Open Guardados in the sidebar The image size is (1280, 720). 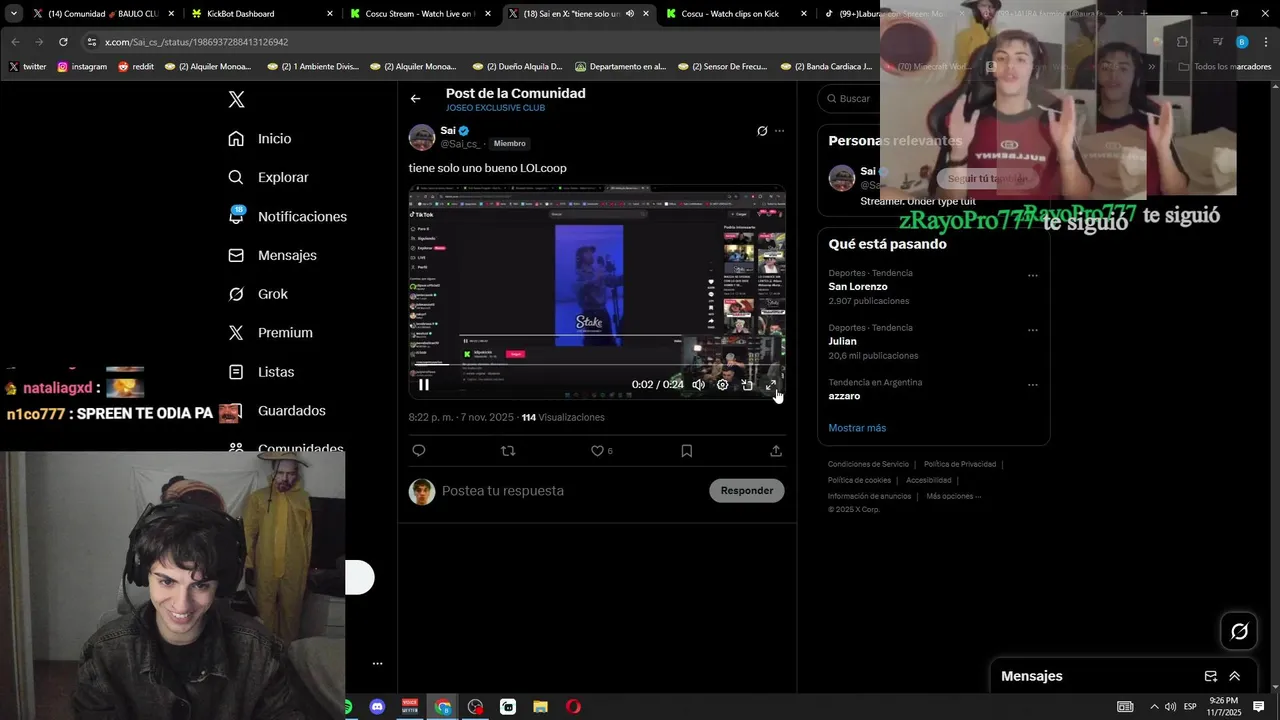coord(277,411)
